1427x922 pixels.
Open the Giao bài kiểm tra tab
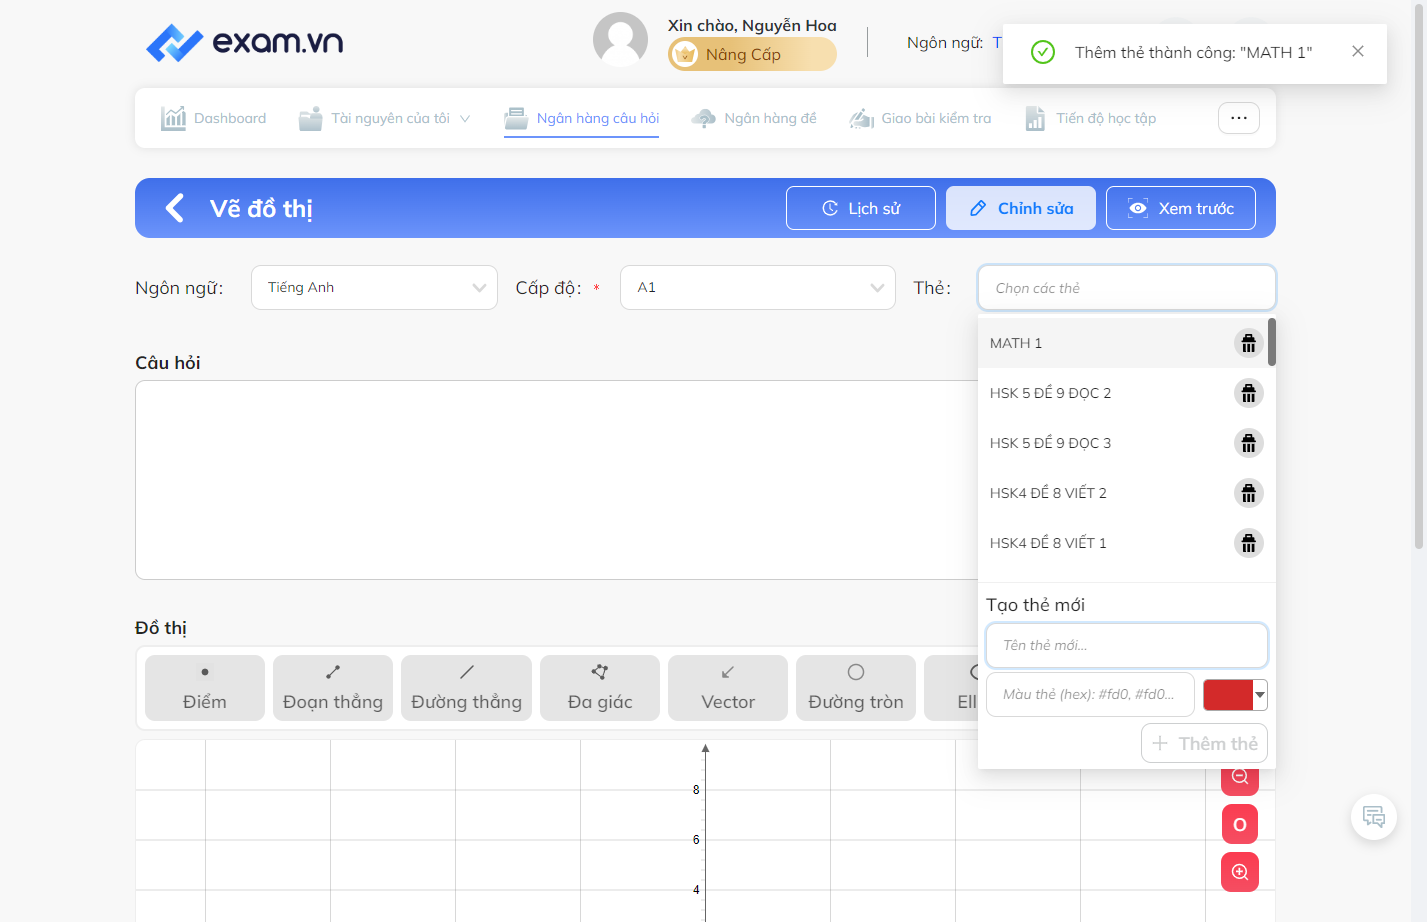coord(920,118)
